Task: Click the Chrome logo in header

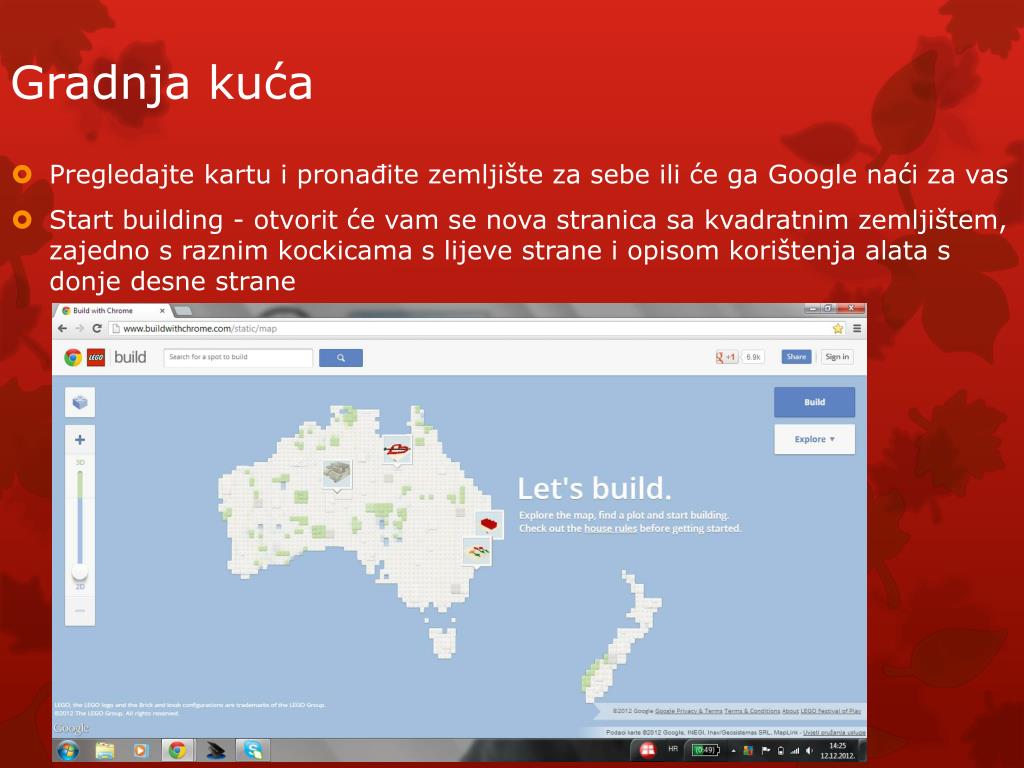Action: [73, 357]
